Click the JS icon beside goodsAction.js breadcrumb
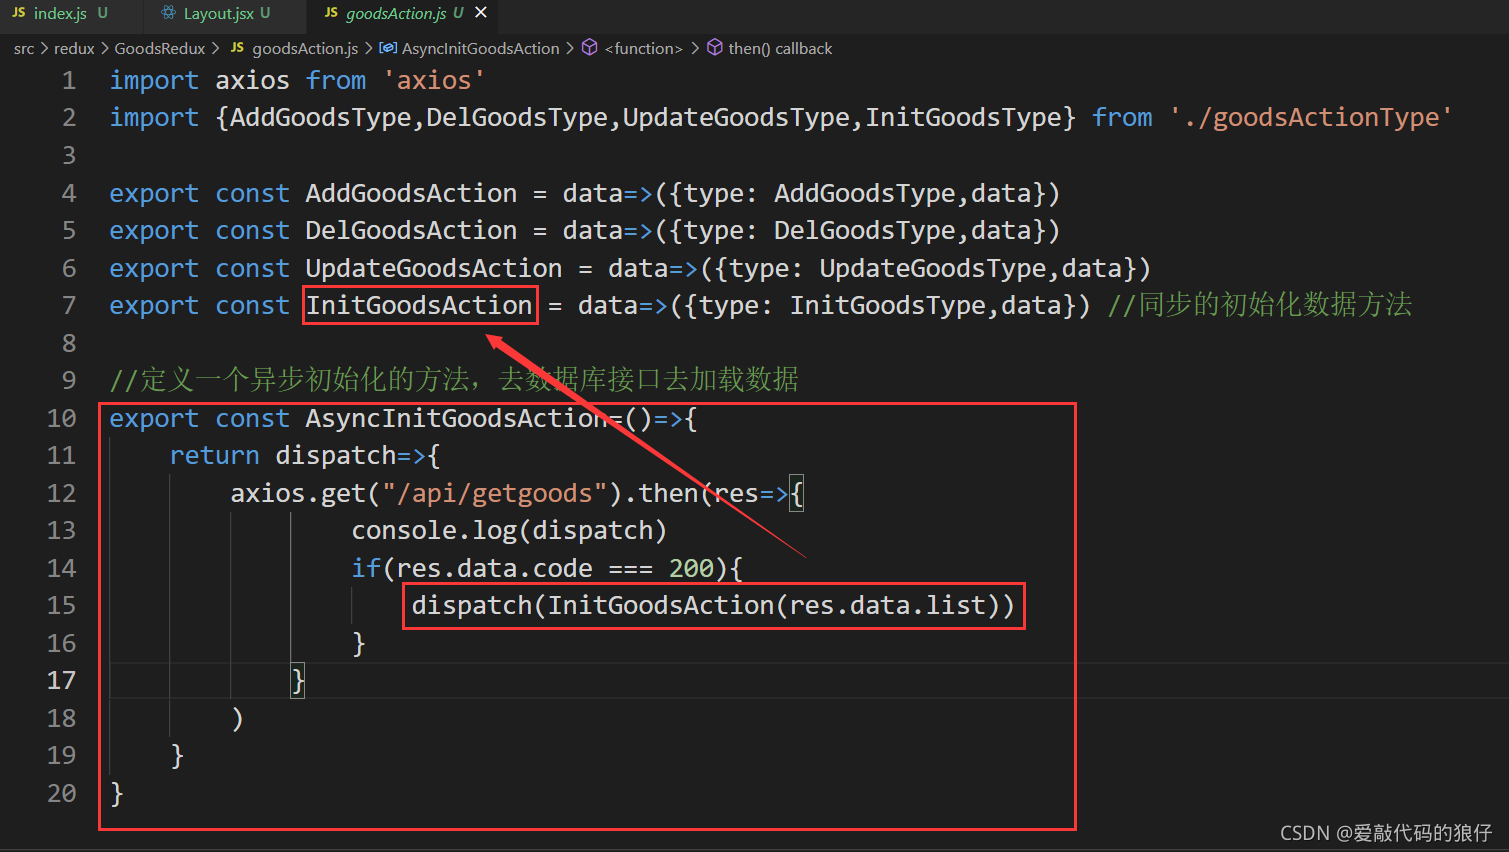 point(236,47)
